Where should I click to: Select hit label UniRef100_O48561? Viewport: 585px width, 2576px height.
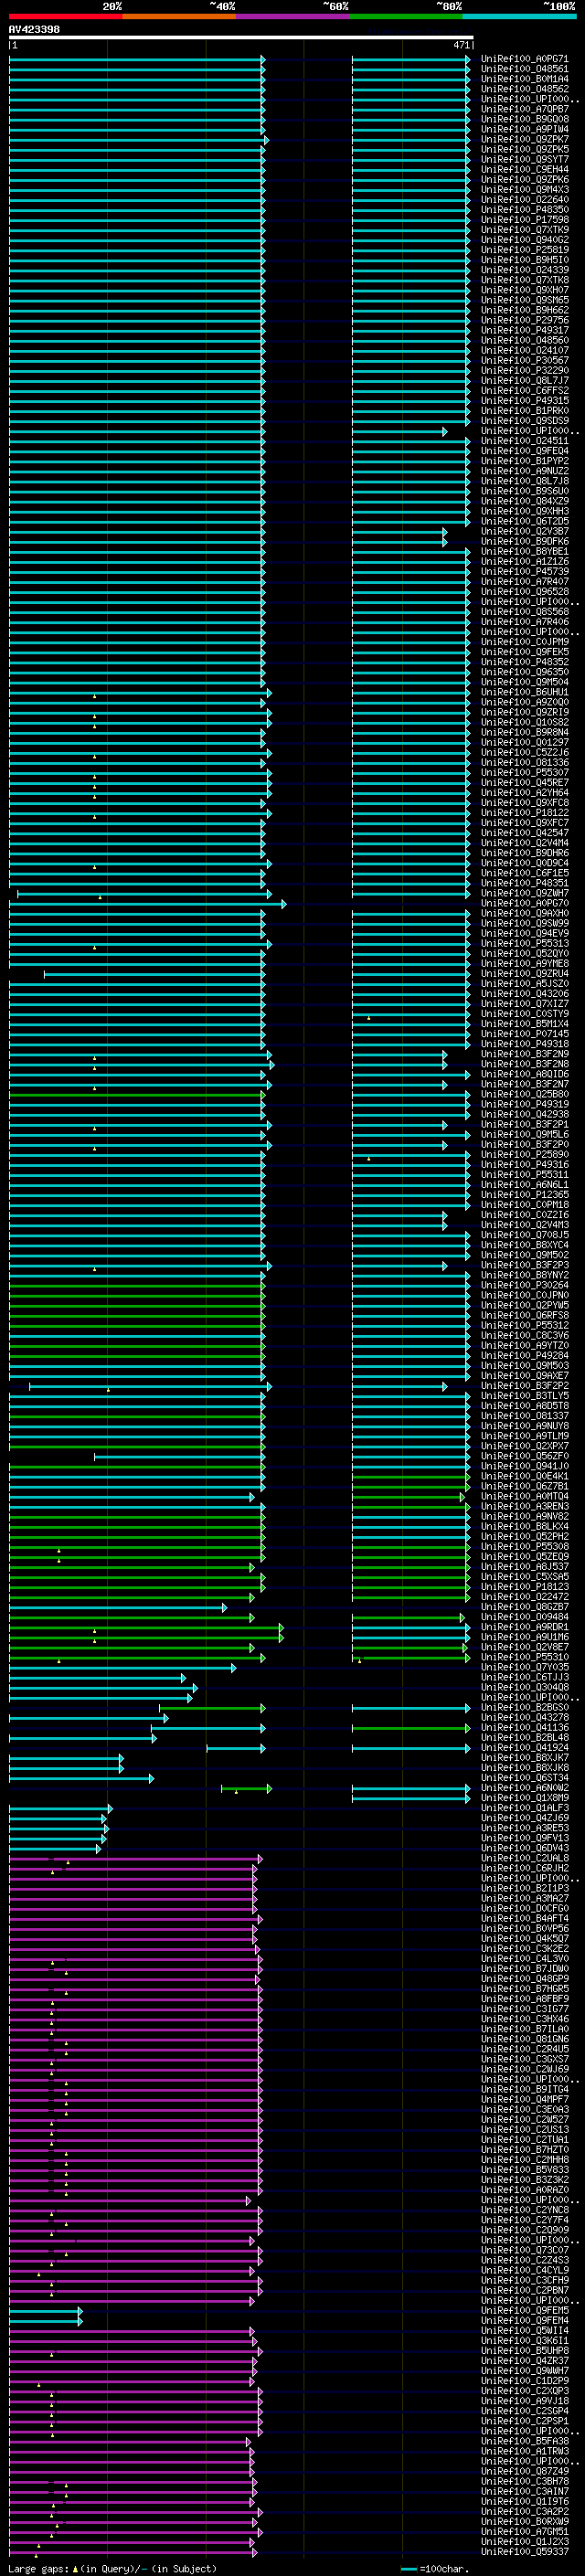[x=525, y=69]
